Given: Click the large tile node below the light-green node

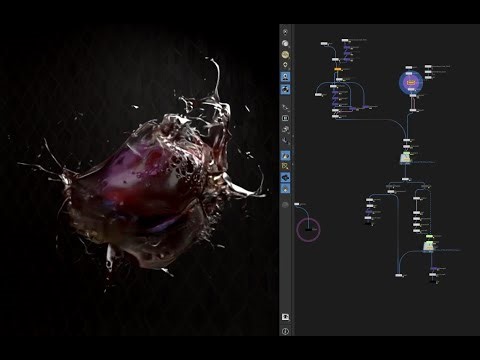Looking at the screenshot, I should [428, 247].
